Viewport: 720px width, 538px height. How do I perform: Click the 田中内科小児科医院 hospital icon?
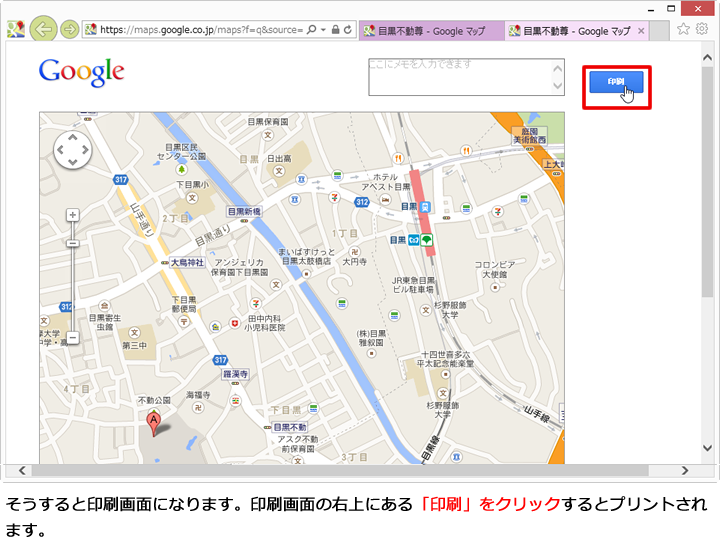pos(235,324)
